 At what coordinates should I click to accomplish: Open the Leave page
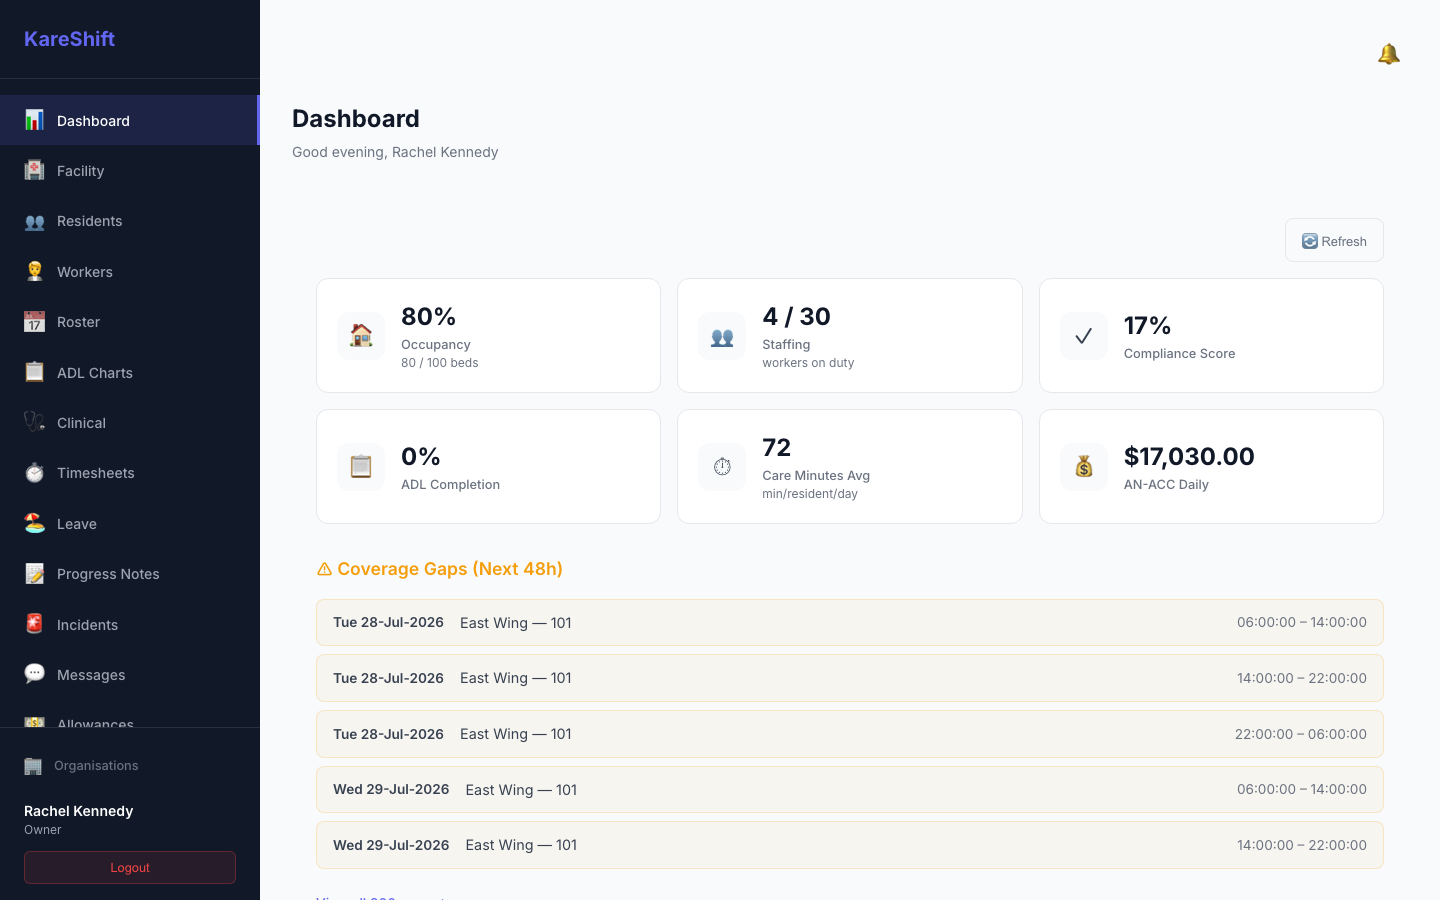[130, 523]
